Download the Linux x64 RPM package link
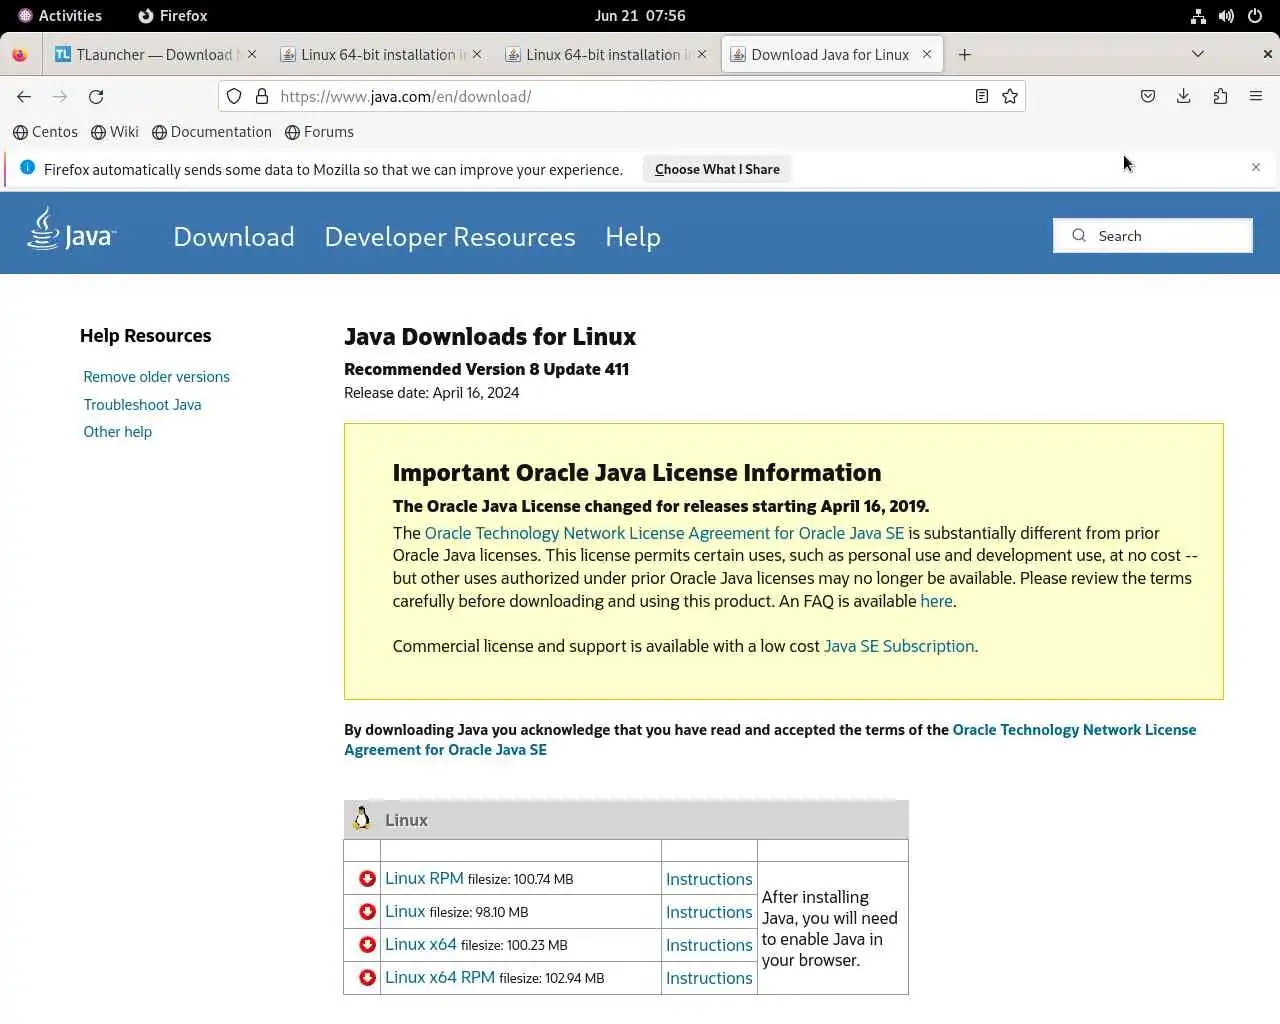Image resolution: width=1280 pixels, height=1024 pixels. [x=440, y=977]
